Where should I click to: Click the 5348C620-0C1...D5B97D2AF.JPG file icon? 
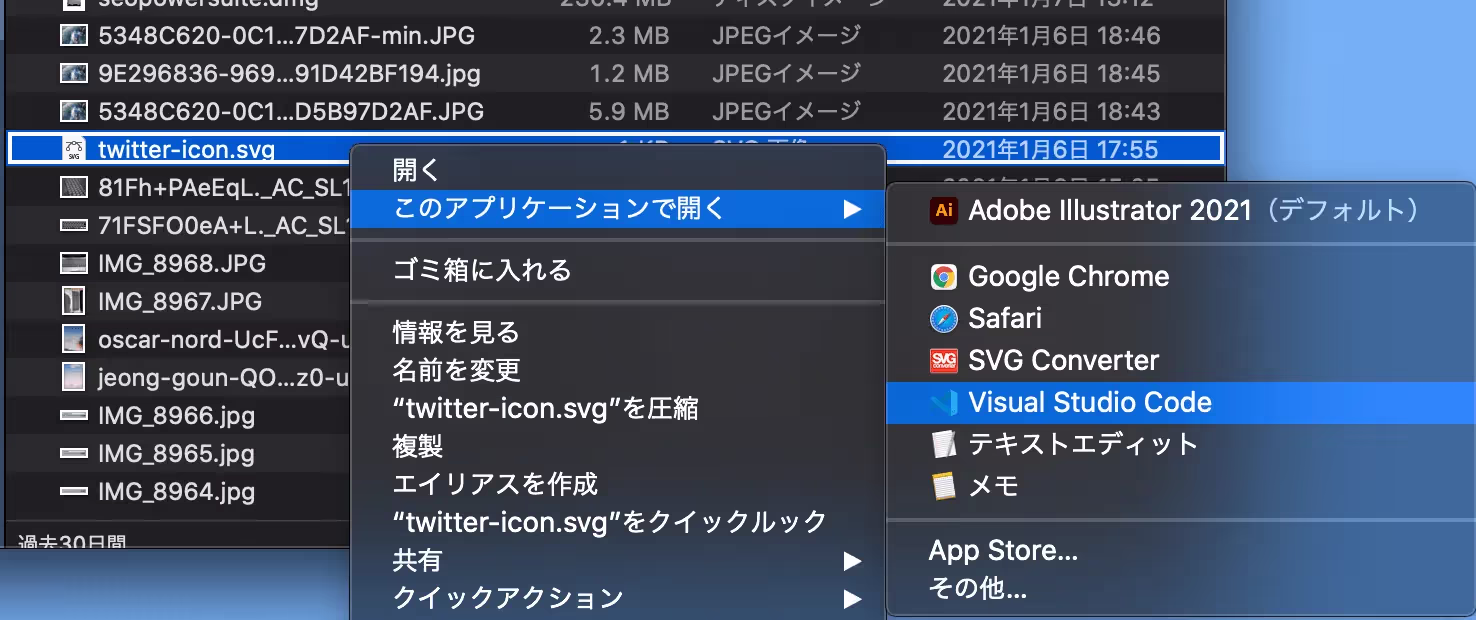[73, 111]
